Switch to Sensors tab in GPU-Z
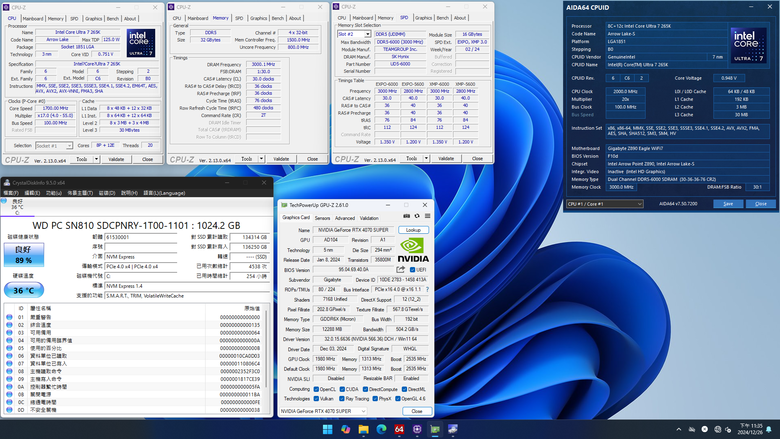This screenshot has height=439, width=780. click(x=322, y=218)
